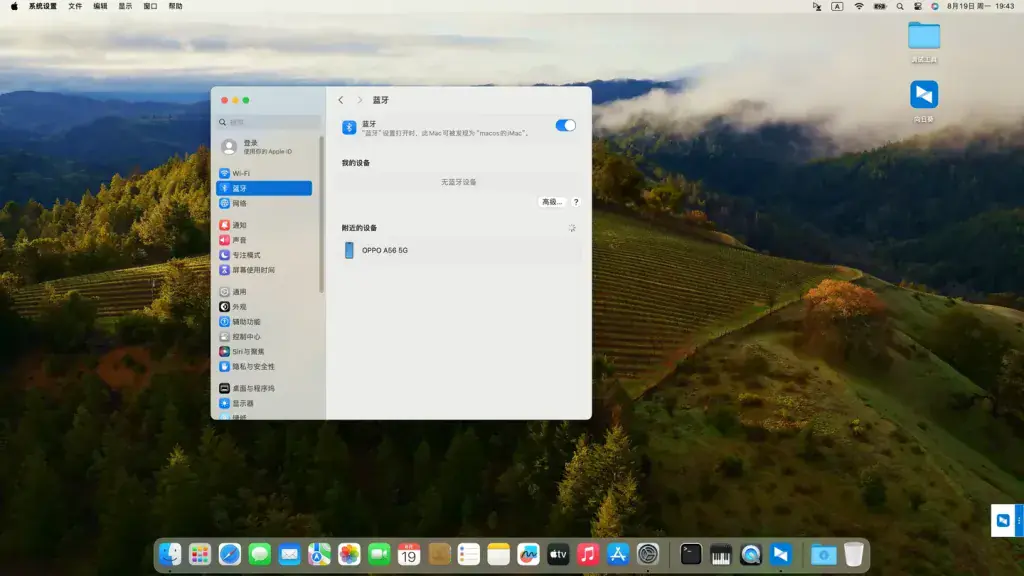Go forward using the right chevron in settings

pyautogui.click(x=359, y=100)
